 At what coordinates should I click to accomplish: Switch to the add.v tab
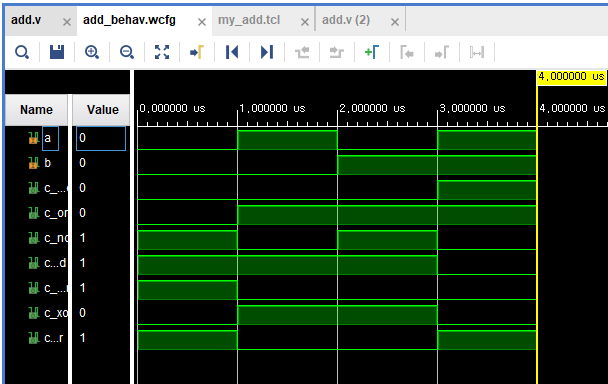pyautogui.click(x=26, y=20)
